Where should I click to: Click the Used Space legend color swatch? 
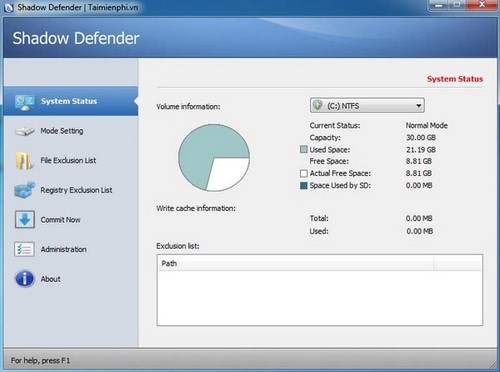303,149
